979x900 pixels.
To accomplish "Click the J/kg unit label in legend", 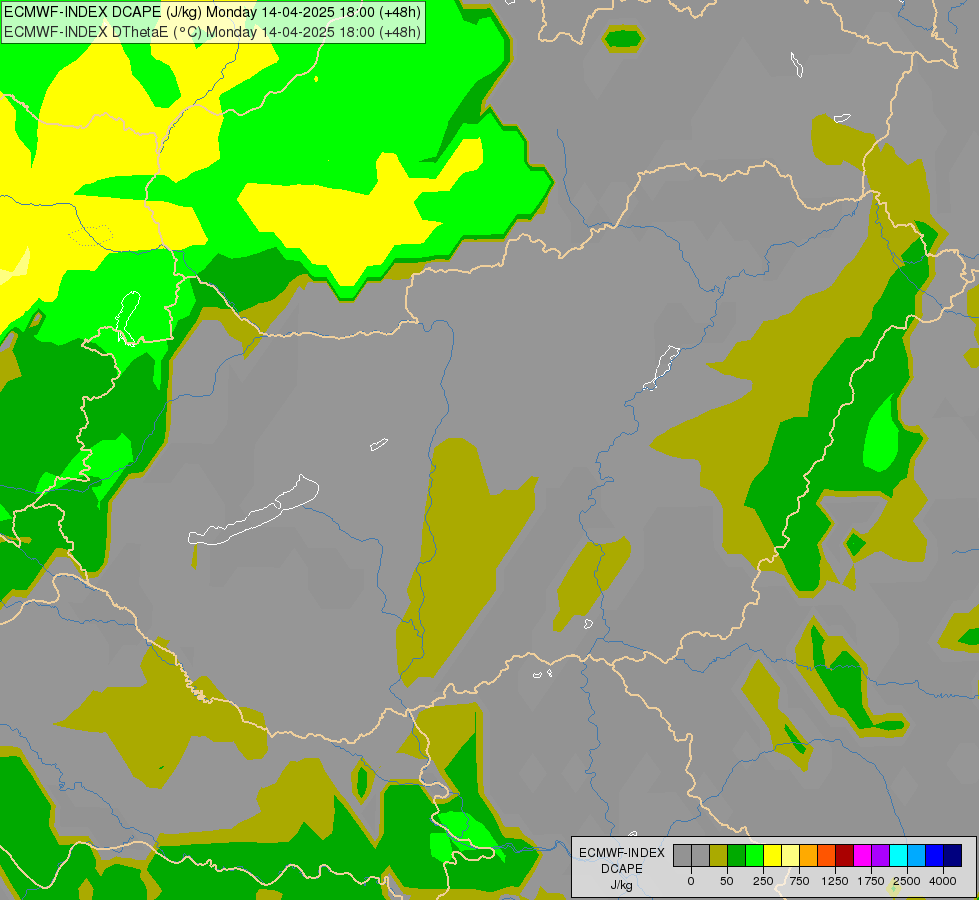I will coord(622,886).
